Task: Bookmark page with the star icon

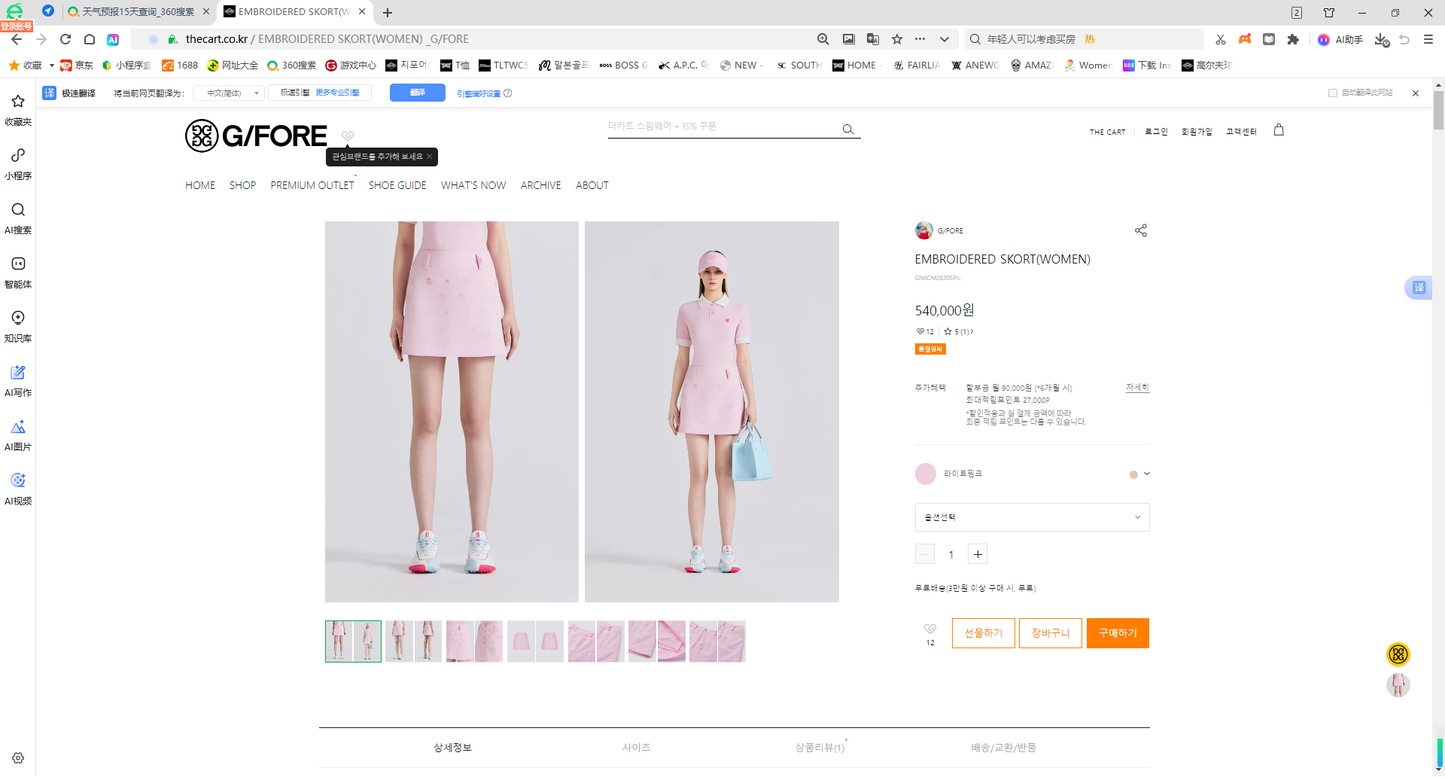Action: click(x=897, y=39)
